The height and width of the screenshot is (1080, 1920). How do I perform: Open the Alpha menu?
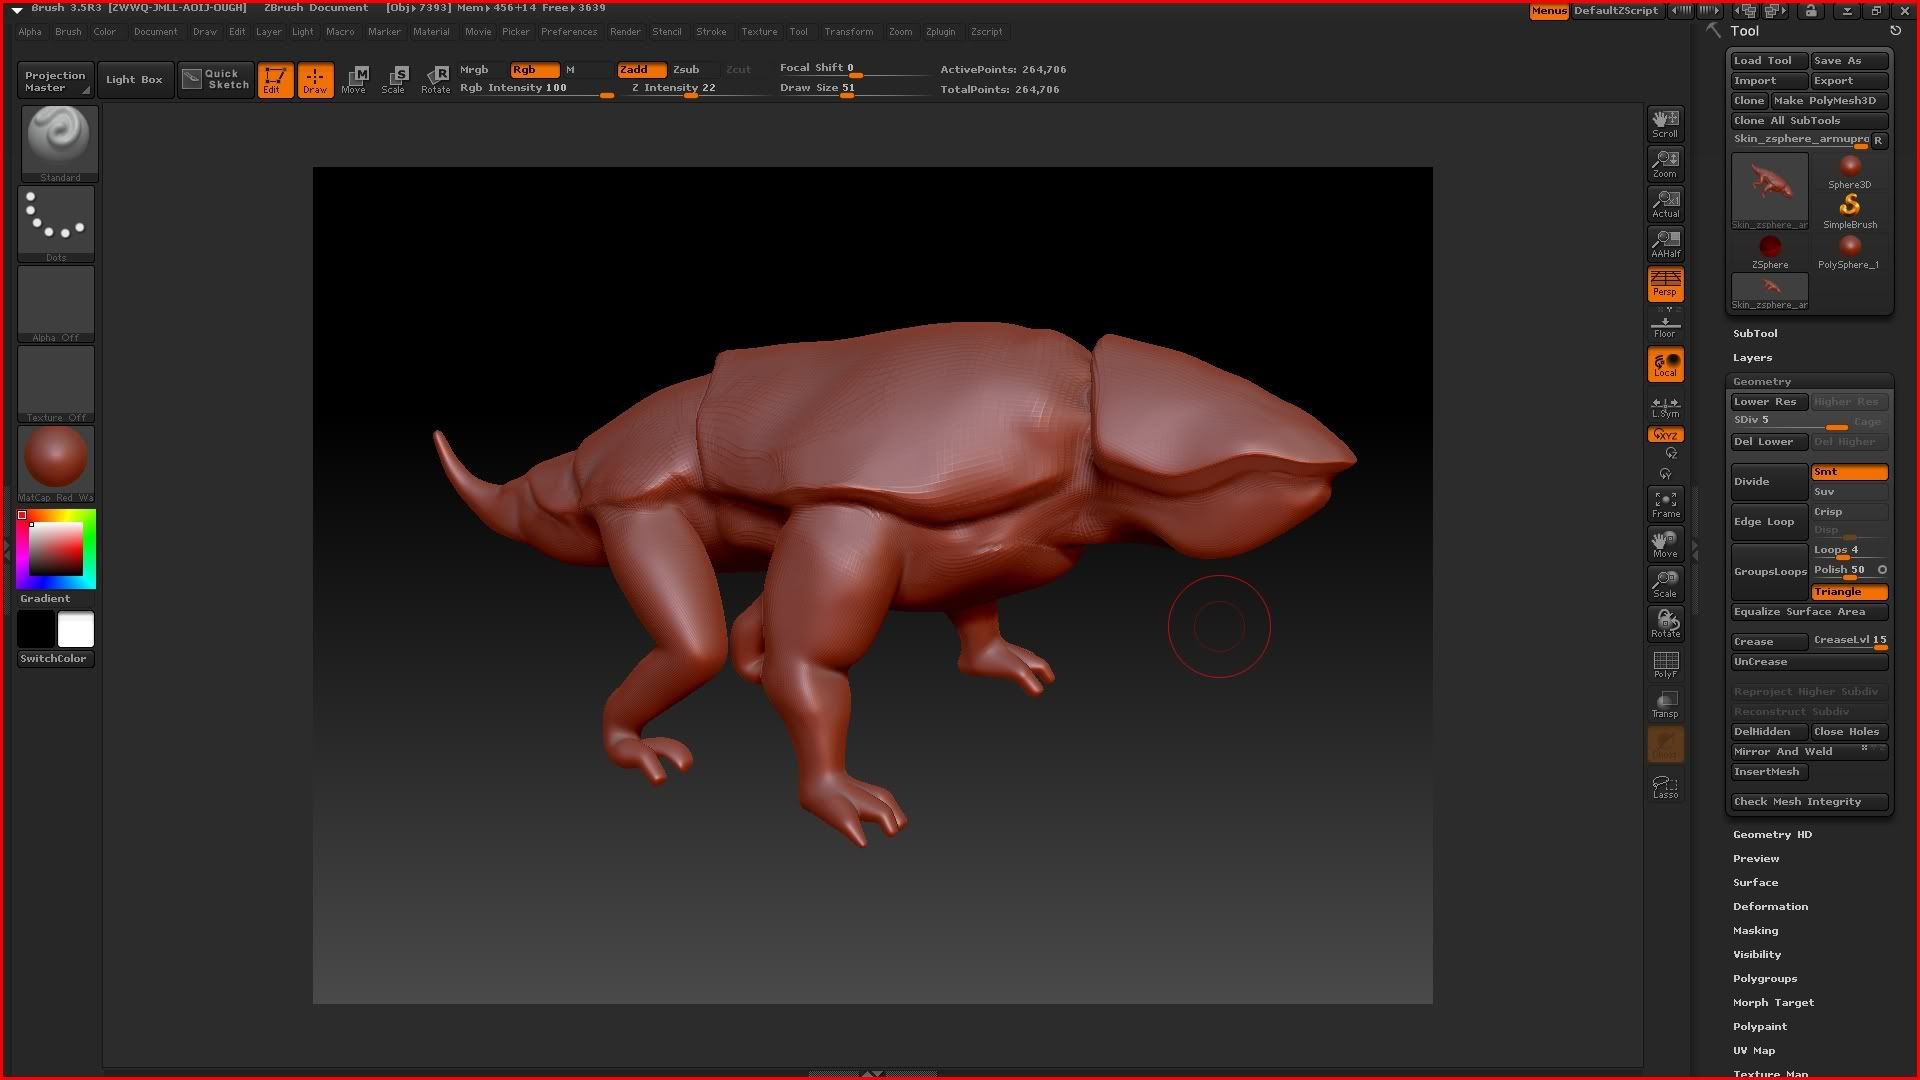point(30,32)
